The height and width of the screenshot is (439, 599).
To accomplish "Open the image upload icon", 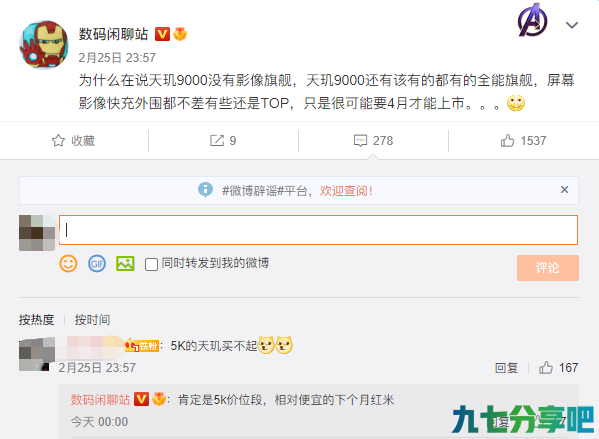I will [x=125, y=264].
